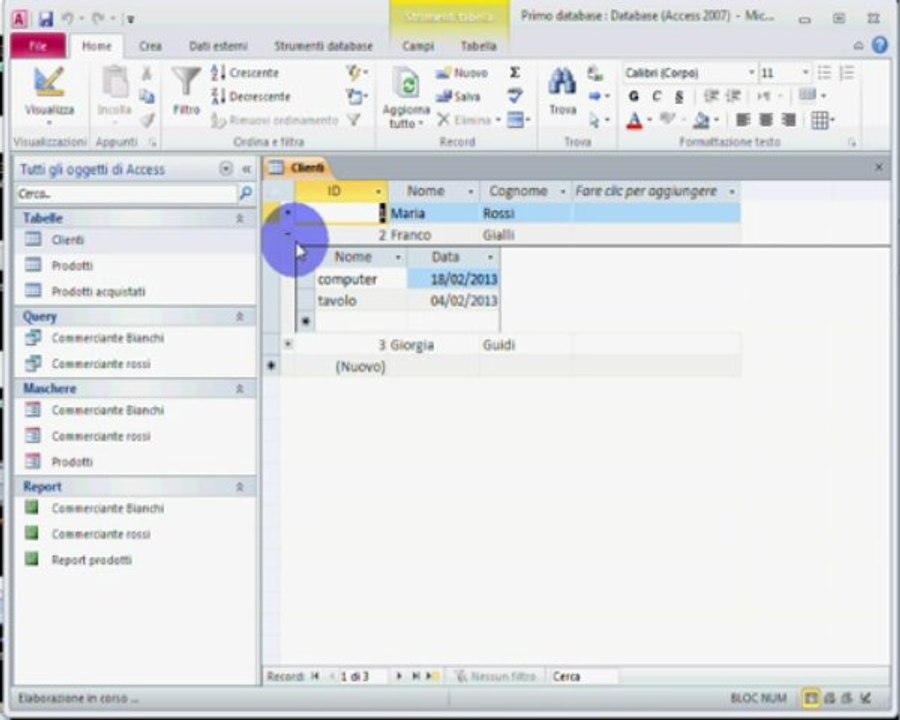Switch to Strumenti database tab
The image size is (900, 720).
click(x=323, y=46)
